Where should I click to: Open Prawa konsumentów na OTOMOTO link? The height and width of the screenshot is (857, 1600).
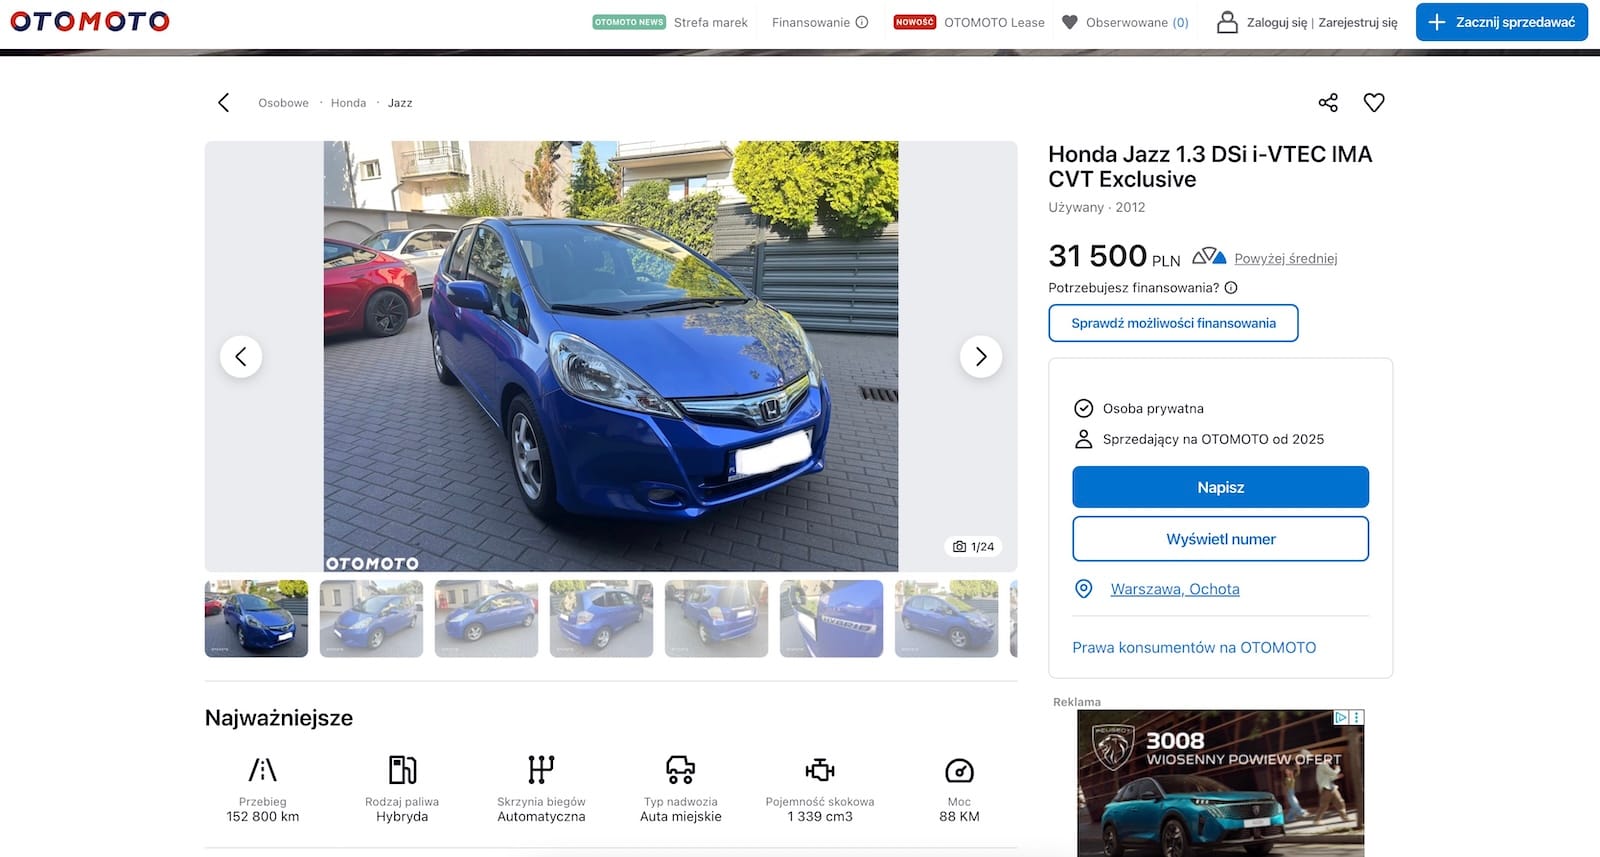coord(1194,647)
